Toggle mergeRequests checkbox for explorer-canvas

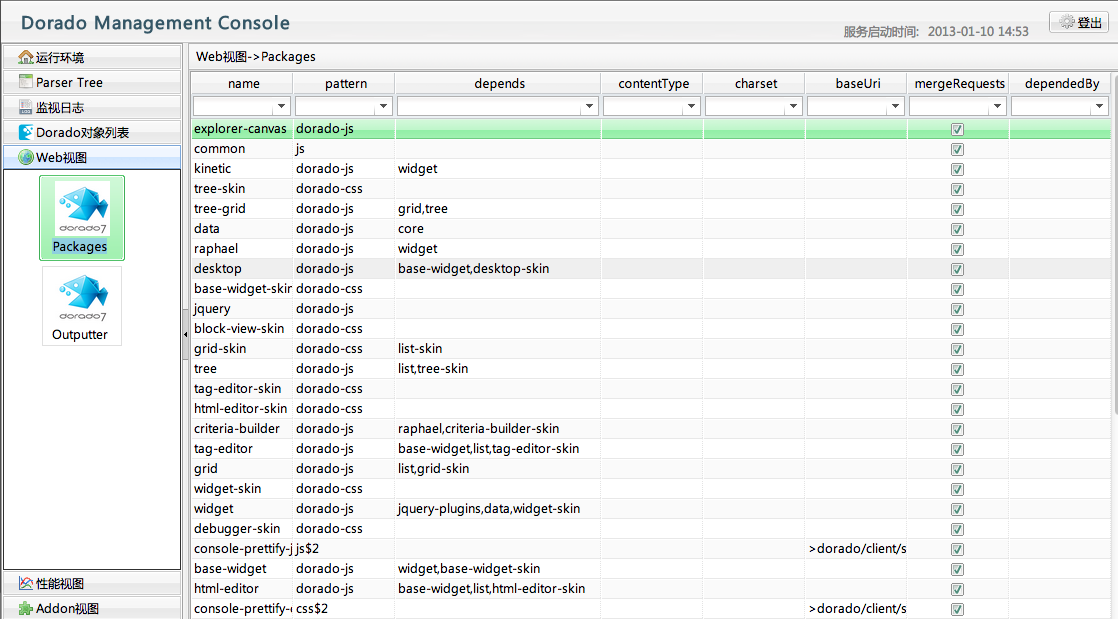pyautogui.click(x=957, y=129)
